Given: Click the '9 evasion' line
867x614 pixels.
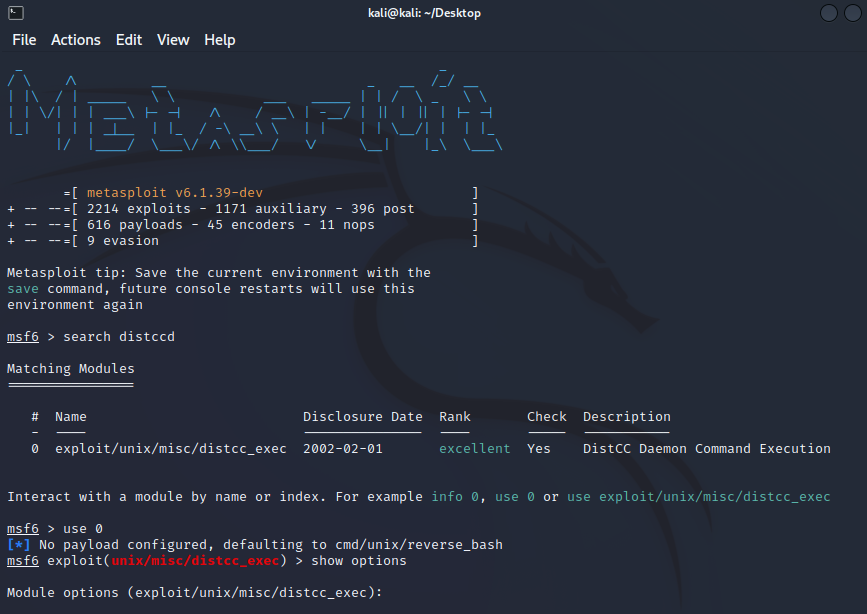Looking at the screenshot, I should pyautogui.click(x=123, y=241).
